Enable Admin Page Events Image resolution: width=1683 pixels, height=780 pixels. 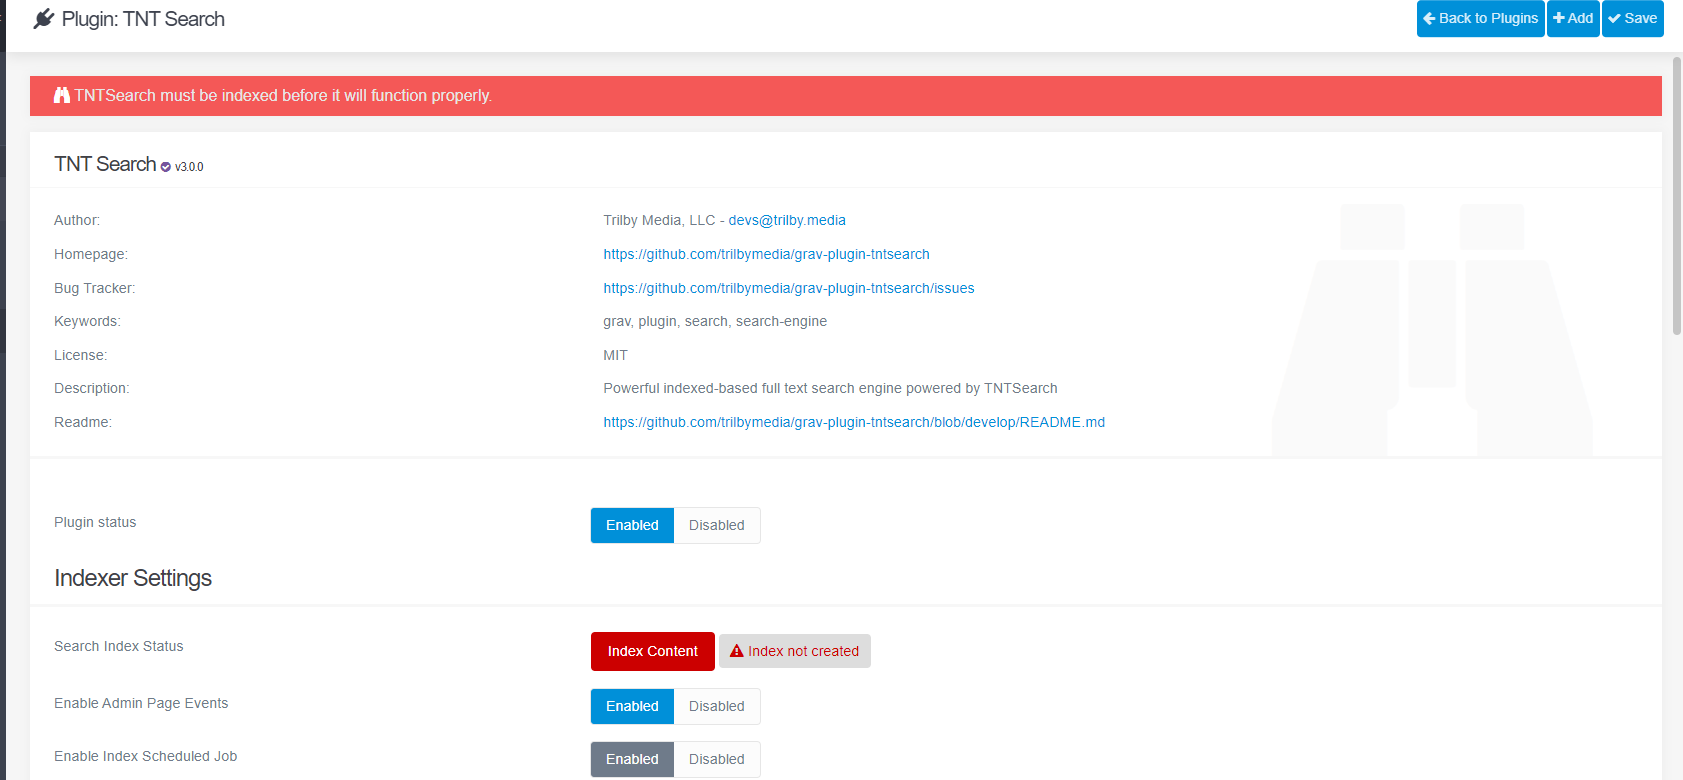[x=632, y=706]
